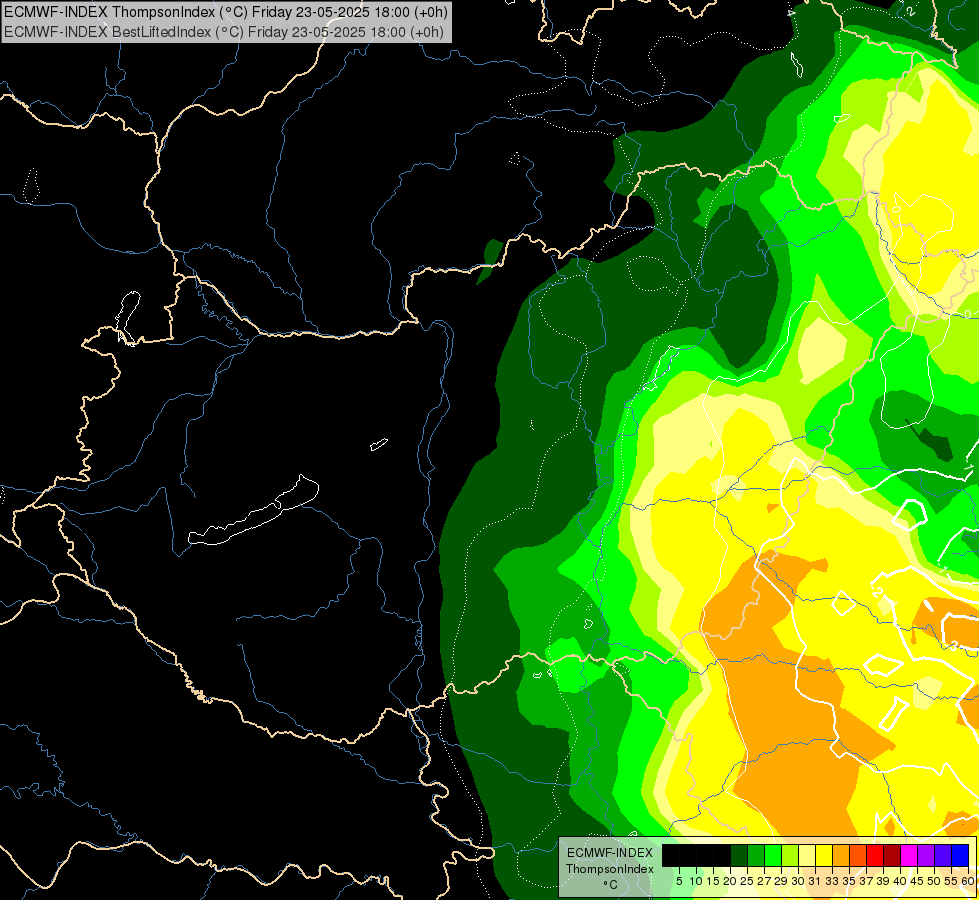This screenshot has height=900, width=979.
Task: Click the legend scale value 55
Action: coord(952,881)
